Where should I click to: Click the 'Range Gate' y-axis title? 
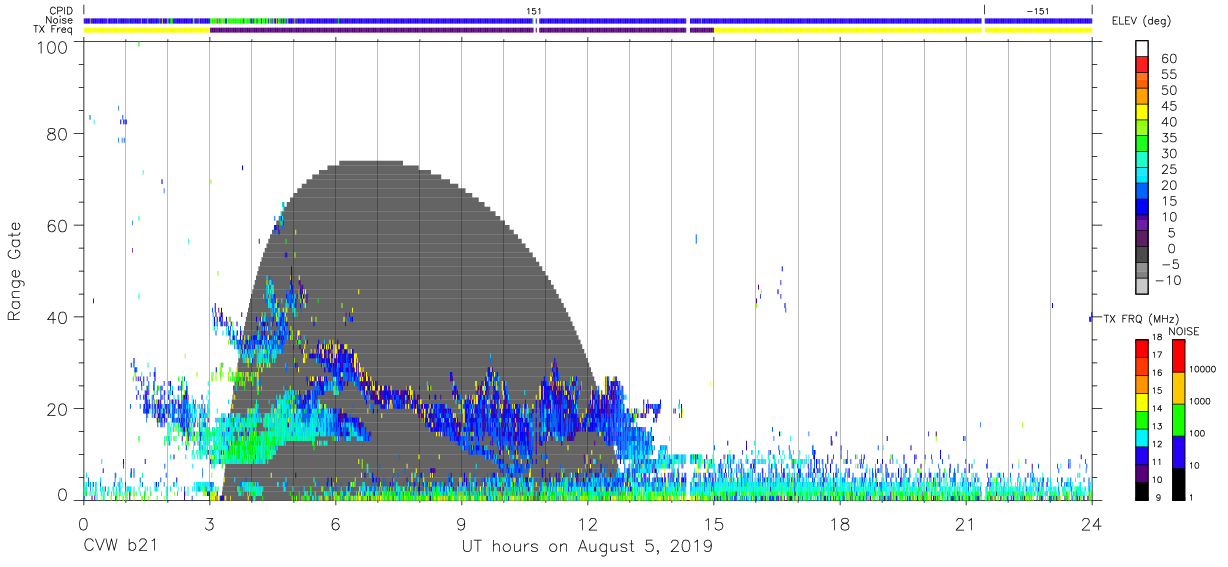click(15, 270)
